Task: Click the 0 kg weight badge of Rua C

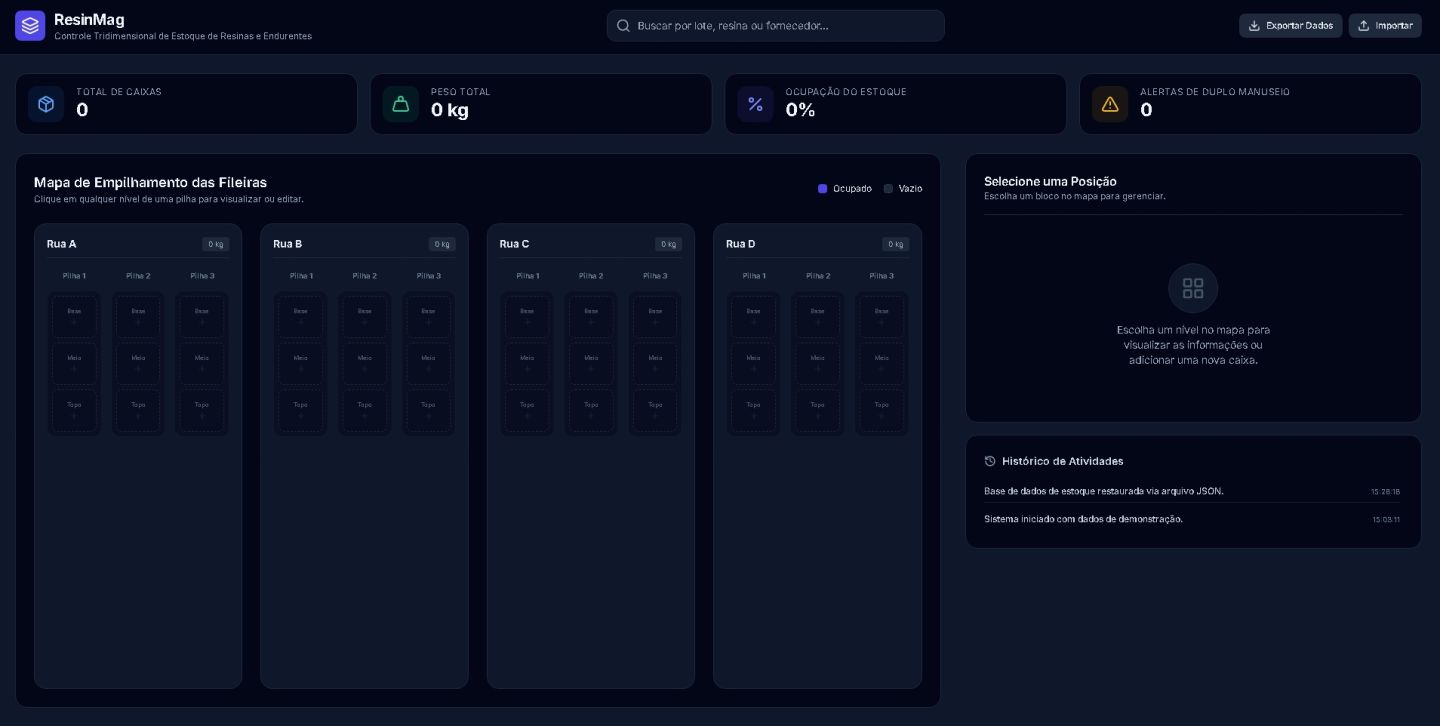Action: pyautogui.click(x=669, y=244)
